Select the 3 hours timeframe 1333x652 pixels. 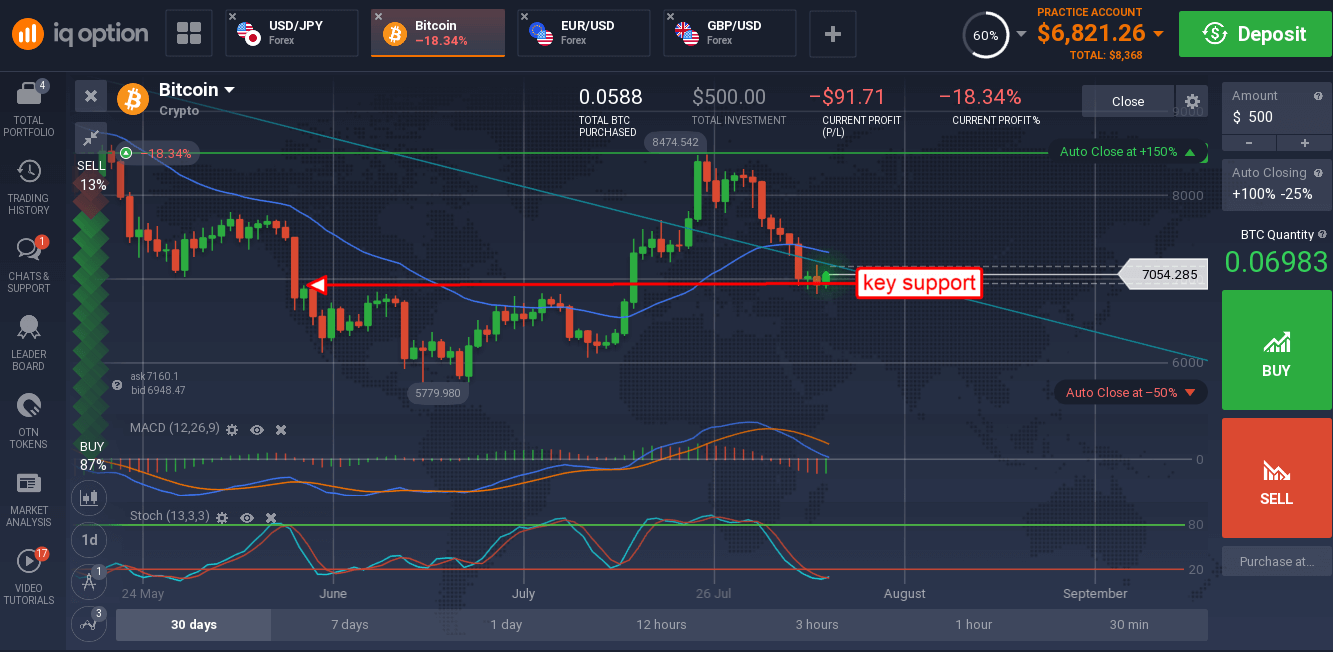(817, 625)
